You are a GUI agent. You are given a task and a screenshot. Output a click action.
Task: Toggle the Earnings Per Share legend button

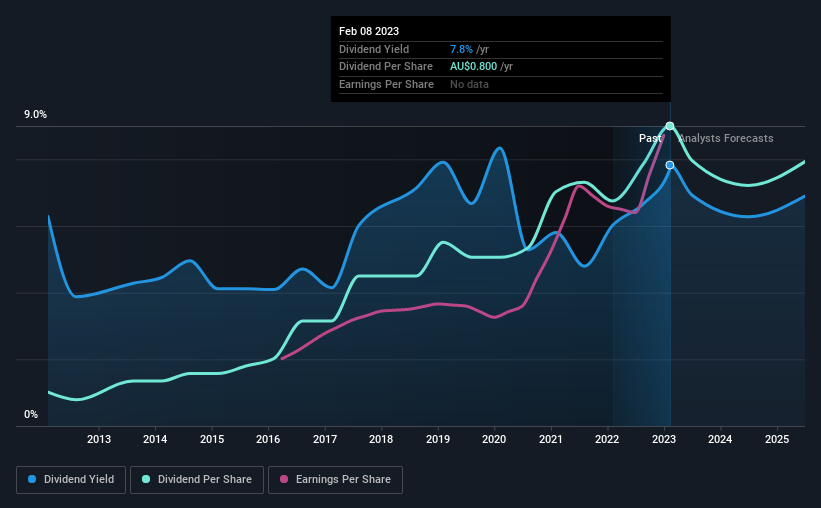[x=335, y=480]
